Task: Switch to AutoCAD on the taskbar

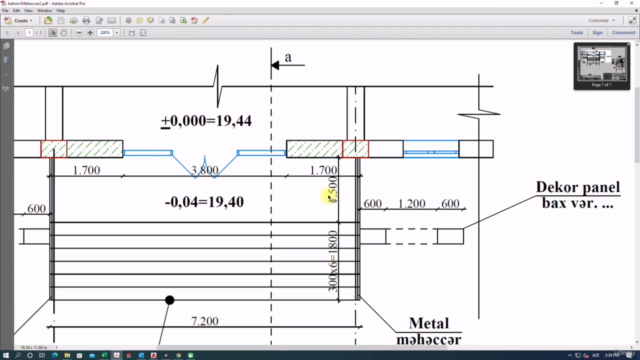Action: (154, 356)
